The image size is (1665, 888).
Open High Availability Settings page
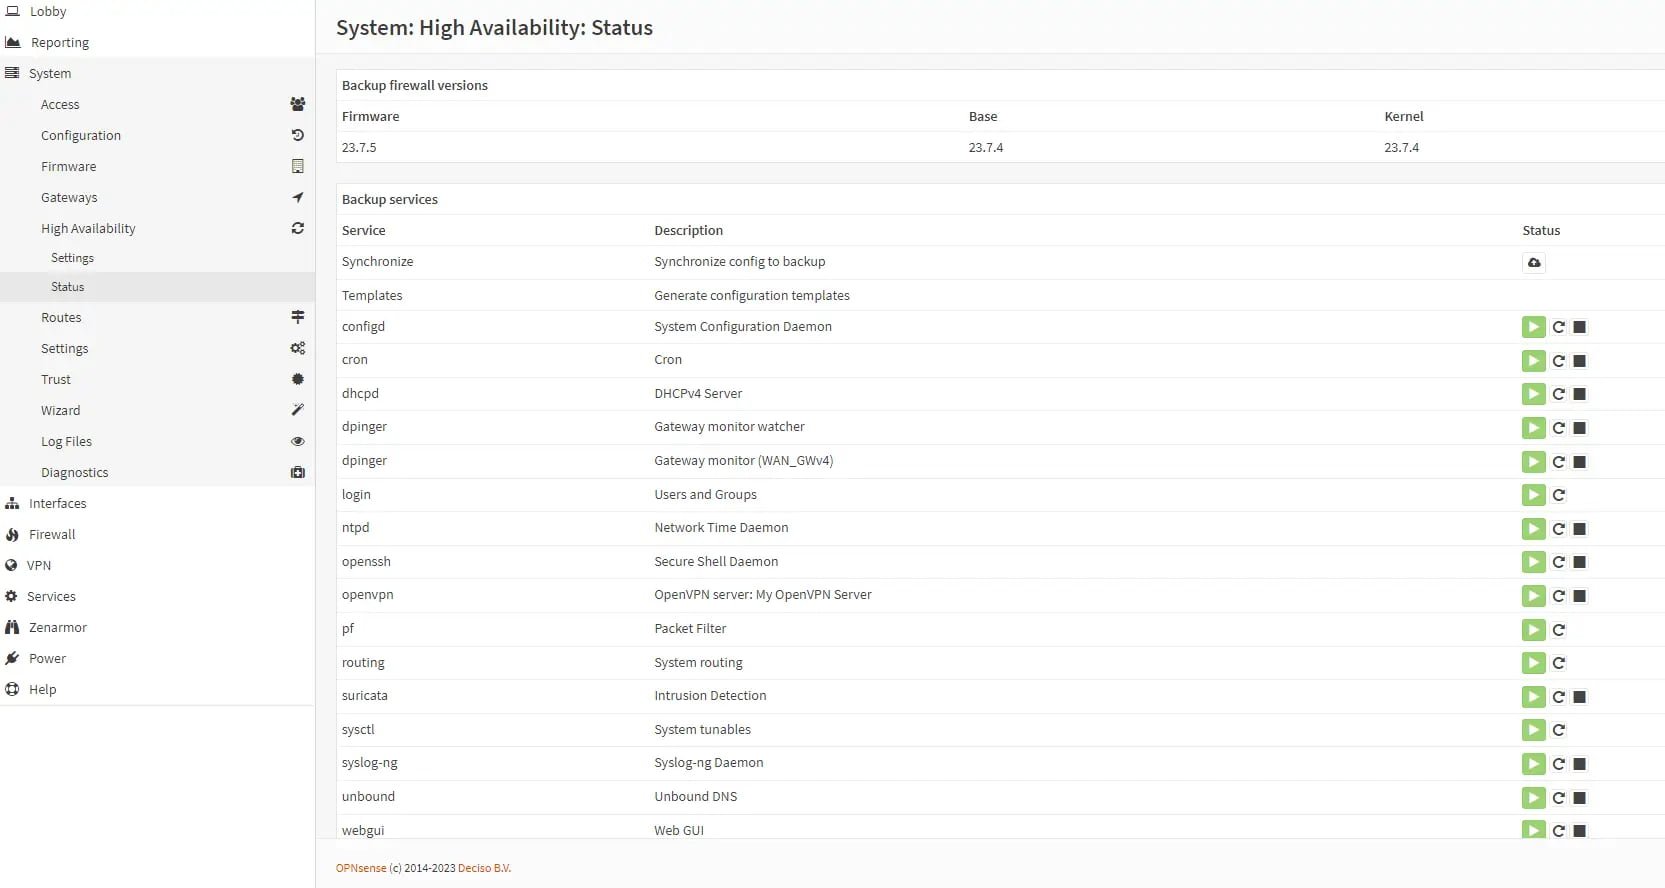point(157,258)
